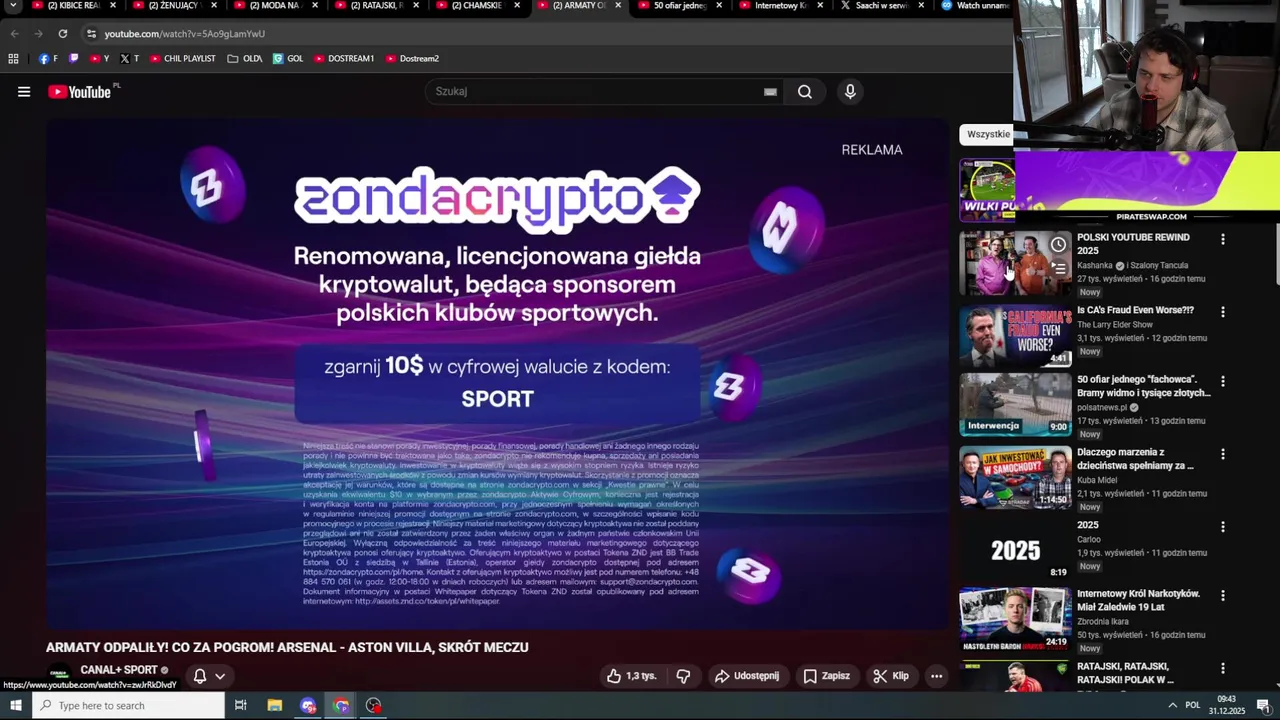Open options for the 2025 Carloo video
This screenshot has width=1280, height=720.
1222,527
